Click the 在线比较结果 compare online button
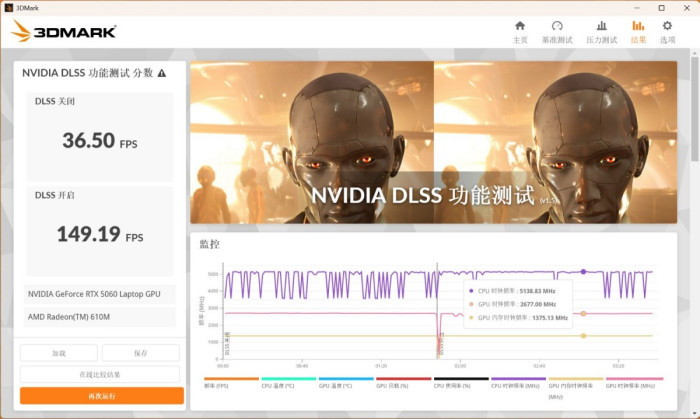The image size is (700, 419). (100, 374)
